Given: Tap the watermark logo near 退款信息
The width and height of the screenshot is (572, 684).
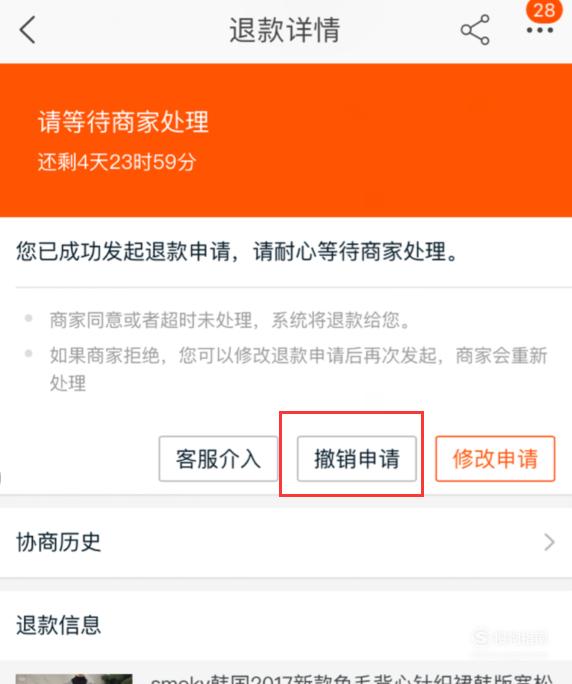Looking at the screenshot, I should click(510, 638).
